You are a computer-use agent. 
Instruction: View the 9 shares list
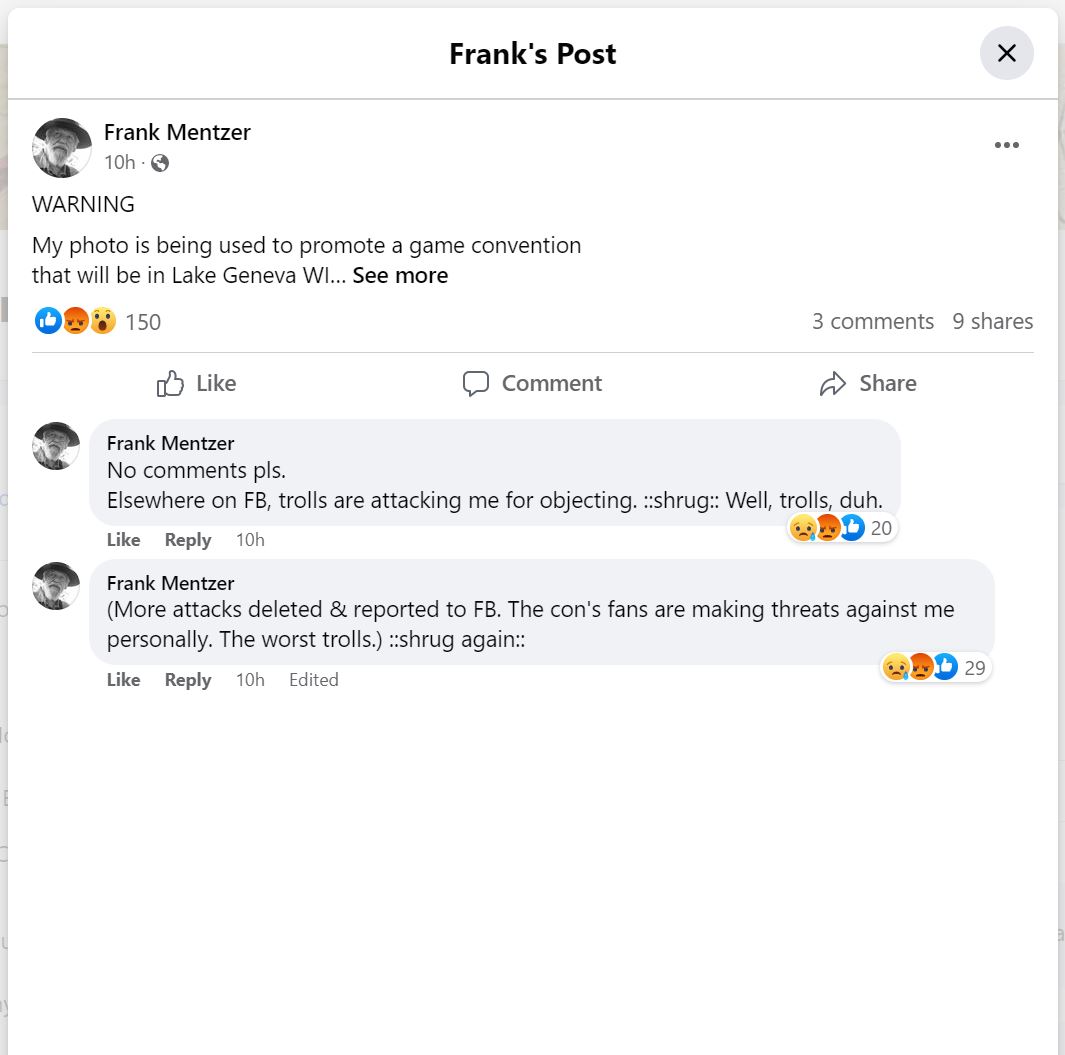[x=992, y=321]
